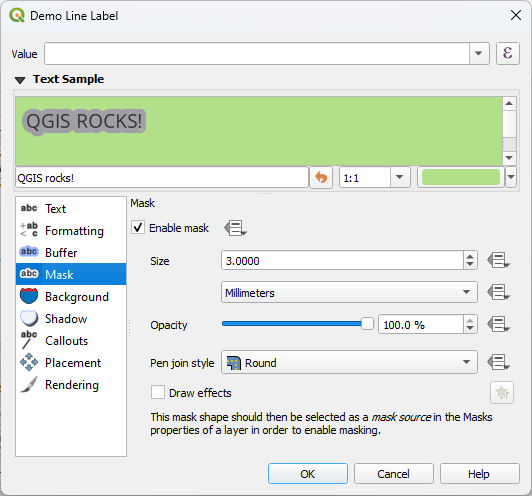Open data-defined override for Opacity
532x496 pixels.
[498, 324]
